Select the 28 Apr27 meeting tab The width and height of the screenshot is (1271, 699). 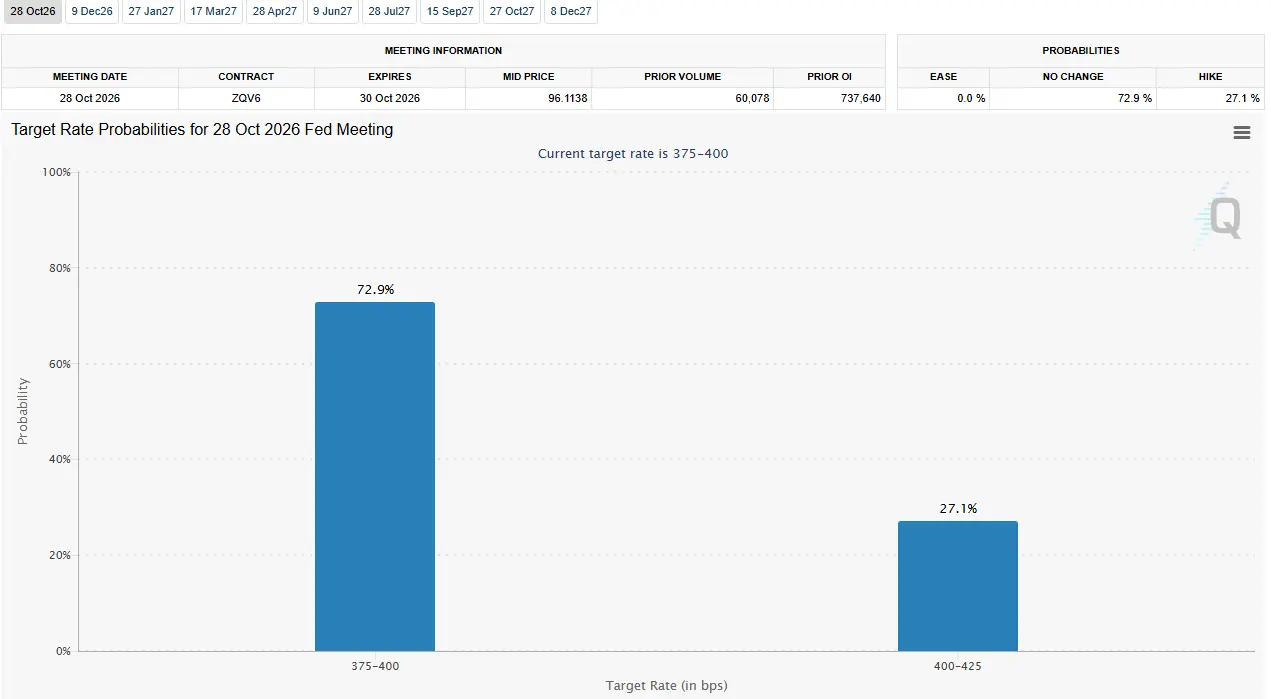pyautogui.click(x=275, y=11)
